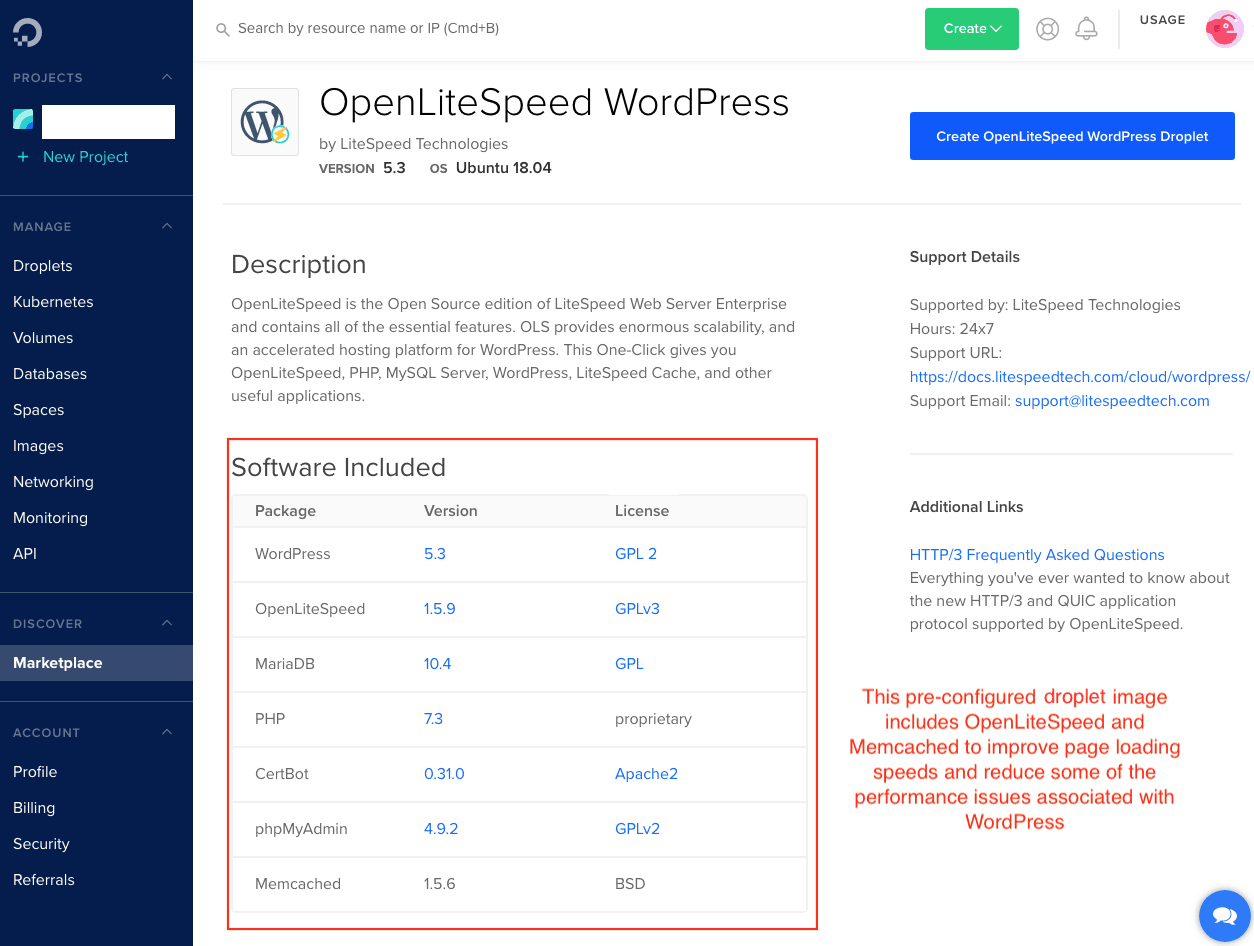
Task: Open PHP version 7.3 link
Action: [433, 719]
